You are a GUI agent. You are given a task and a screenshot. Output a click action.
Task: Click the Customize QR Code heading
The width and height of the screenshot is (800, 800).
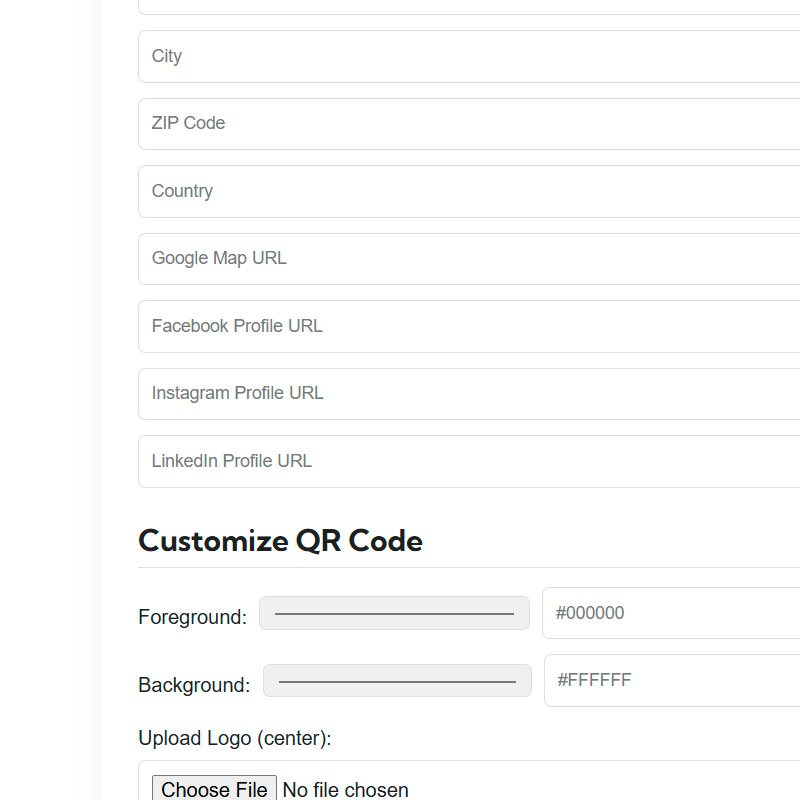pos(280,541)
